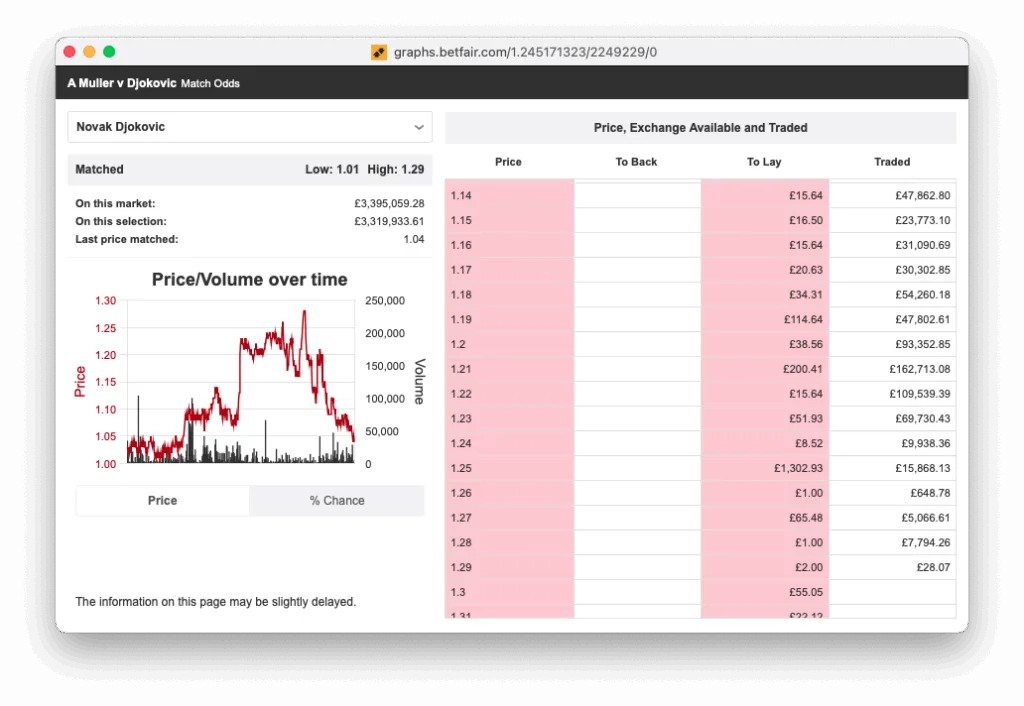The image size is (1024, 706).
Task: Click selection matched total £3,319,933.61
Action: [x=389, y=221]
